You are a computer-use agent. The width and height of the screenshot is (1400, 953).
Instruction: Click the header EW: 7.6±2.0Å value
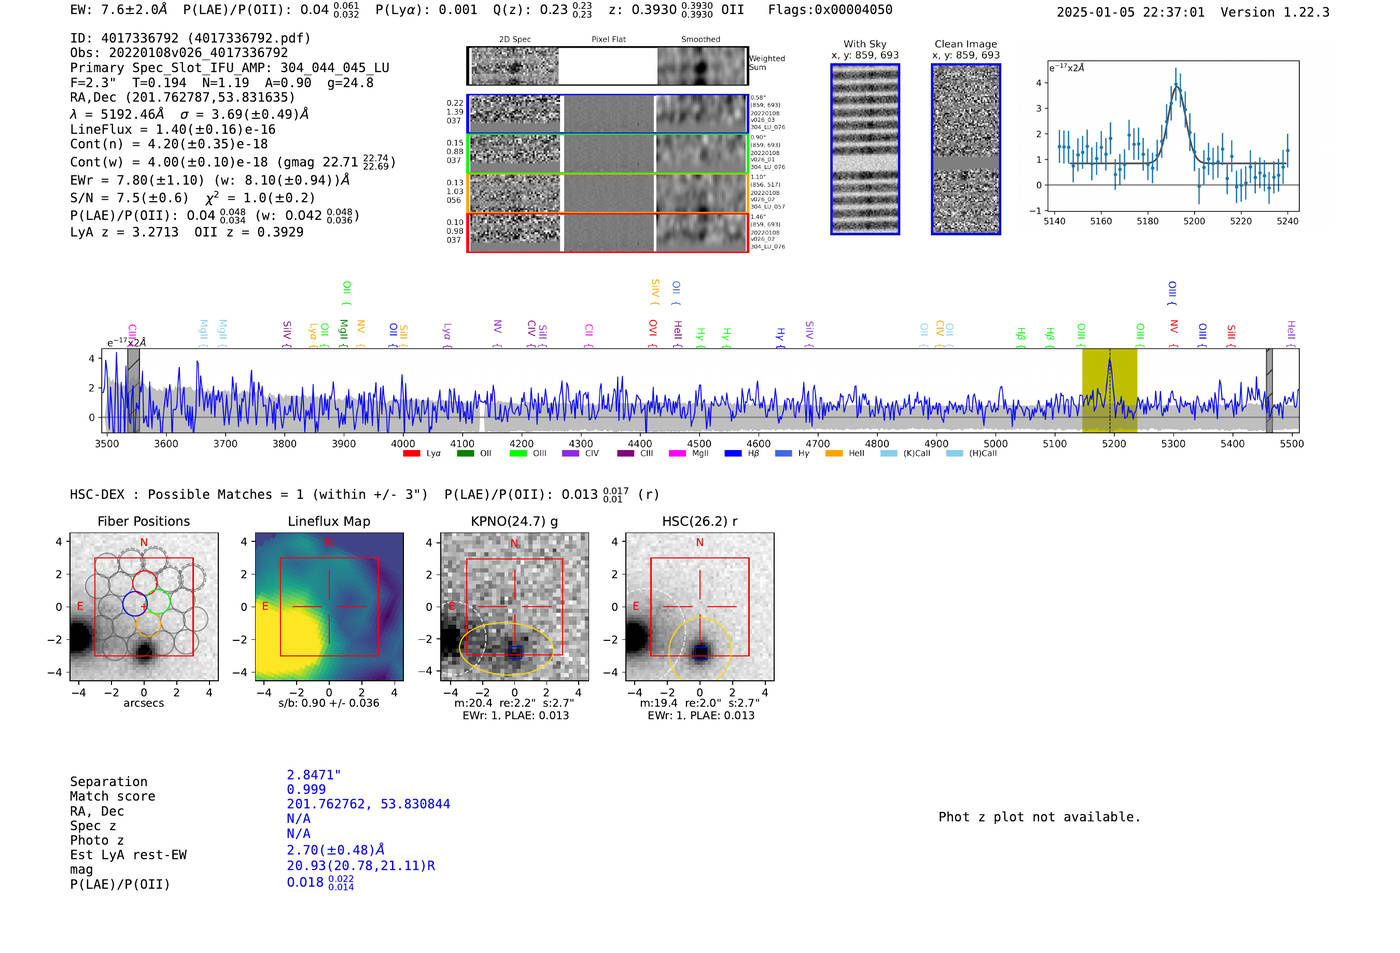click(x=119, y=10)
